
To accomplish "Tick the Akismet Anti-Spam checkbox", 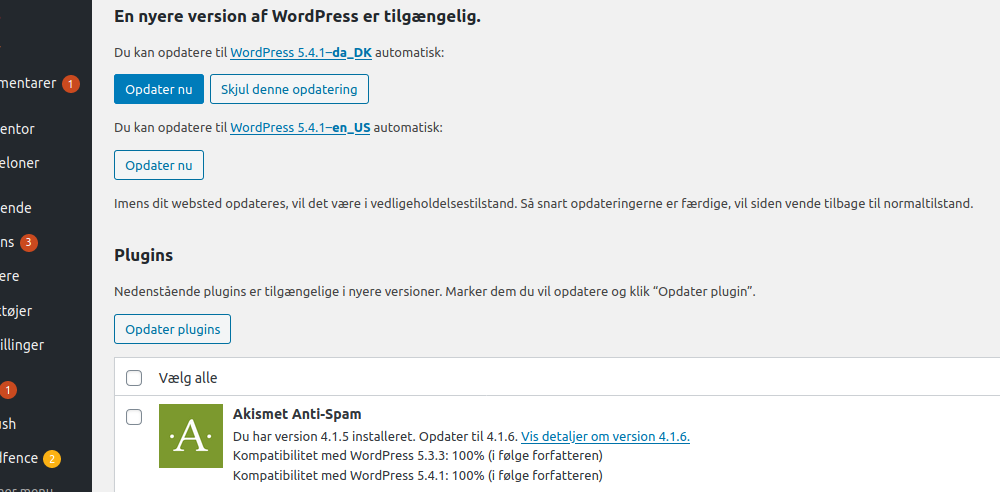I will click(134, 417).
